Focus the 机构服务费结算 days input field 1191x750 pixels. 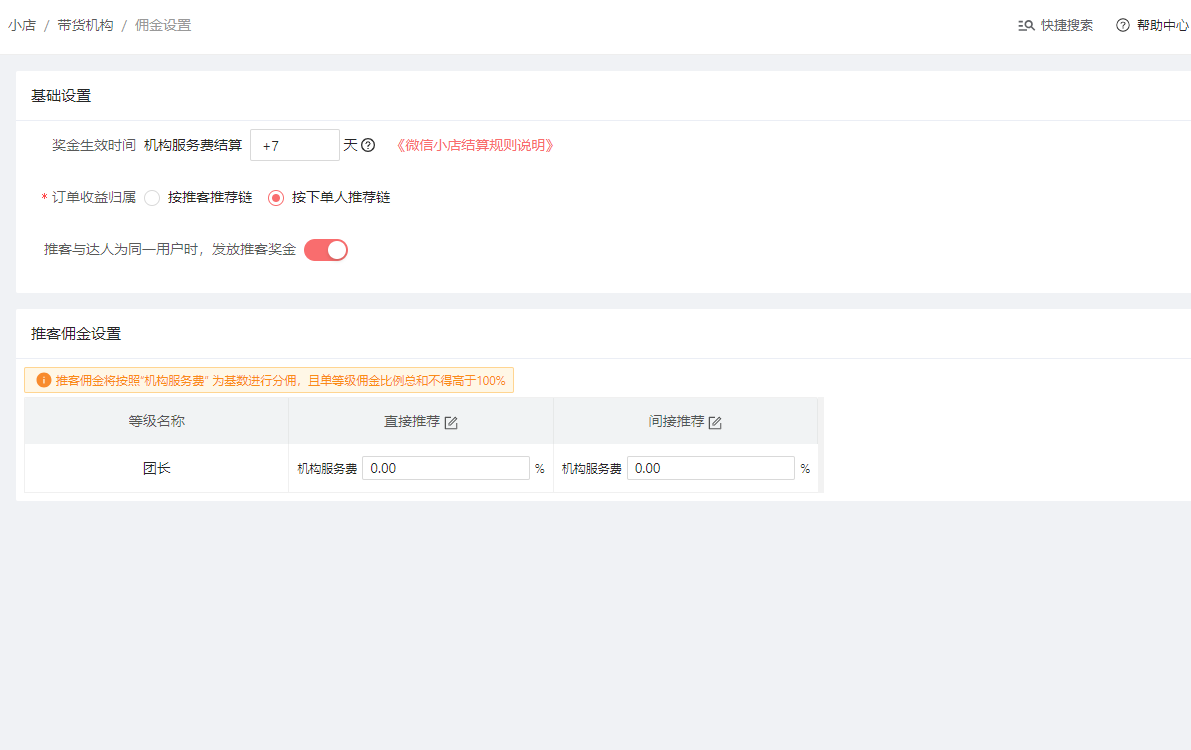pos(295,145)
